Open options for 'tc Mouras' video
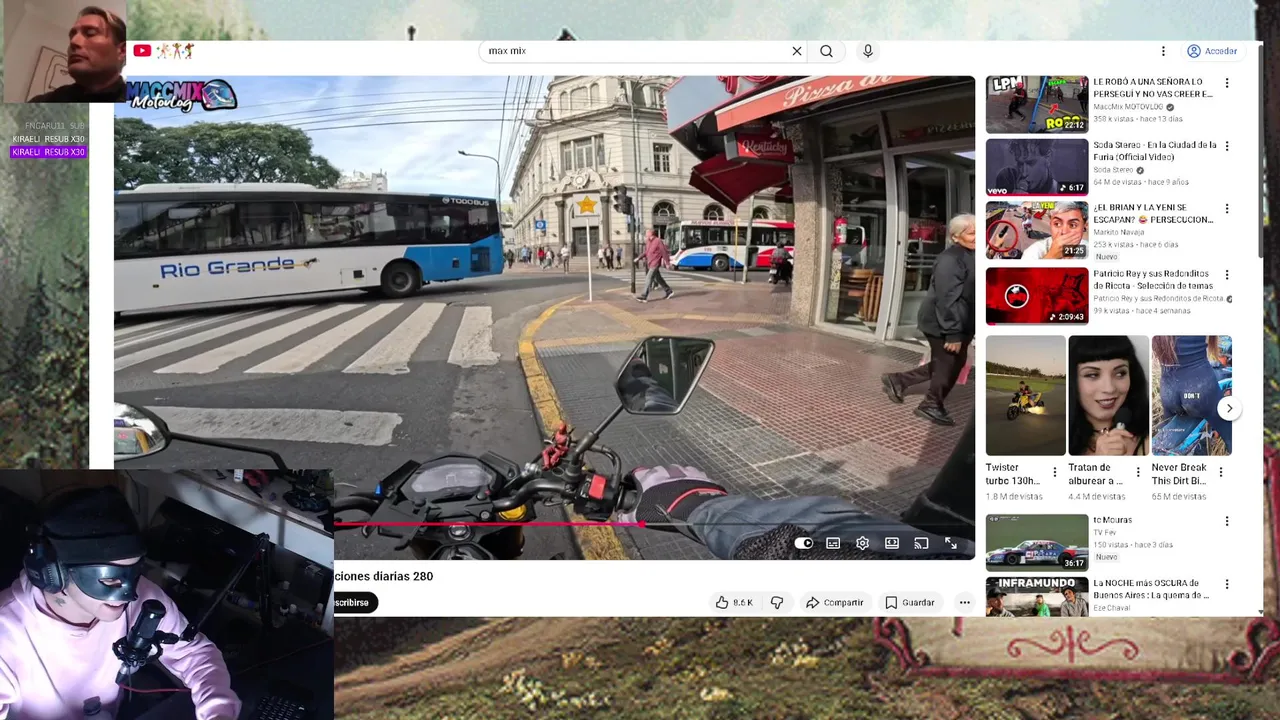The width and height of the screenshot is (1280, 720). point(1227,522)
